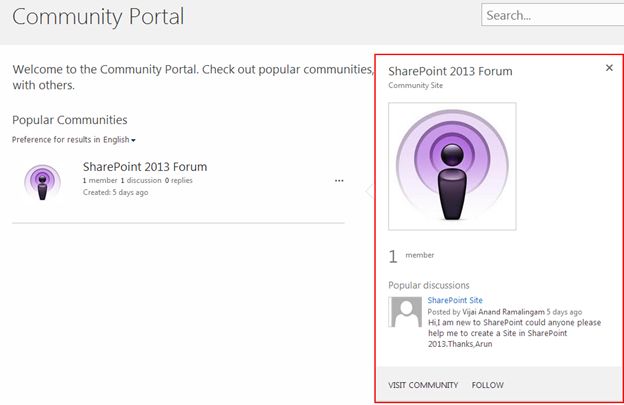Click the large '1 member' count in the panel

click(x=411, y=256)
